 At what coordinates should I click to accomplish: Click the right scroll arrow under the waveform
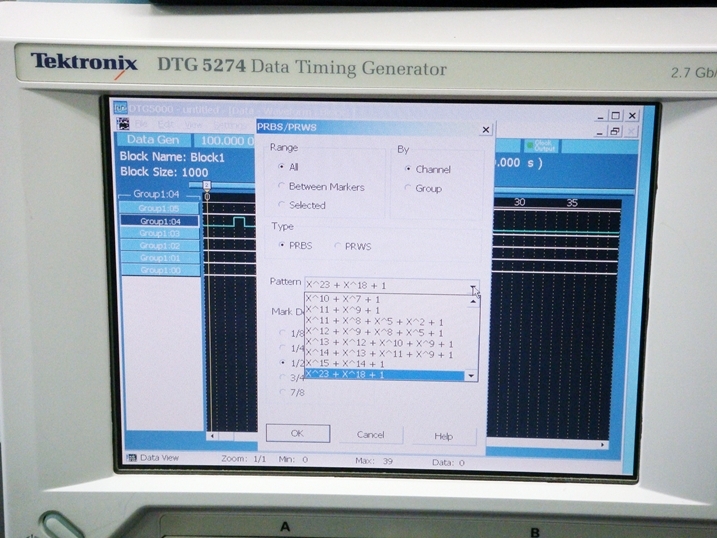(x=603, y=445)
